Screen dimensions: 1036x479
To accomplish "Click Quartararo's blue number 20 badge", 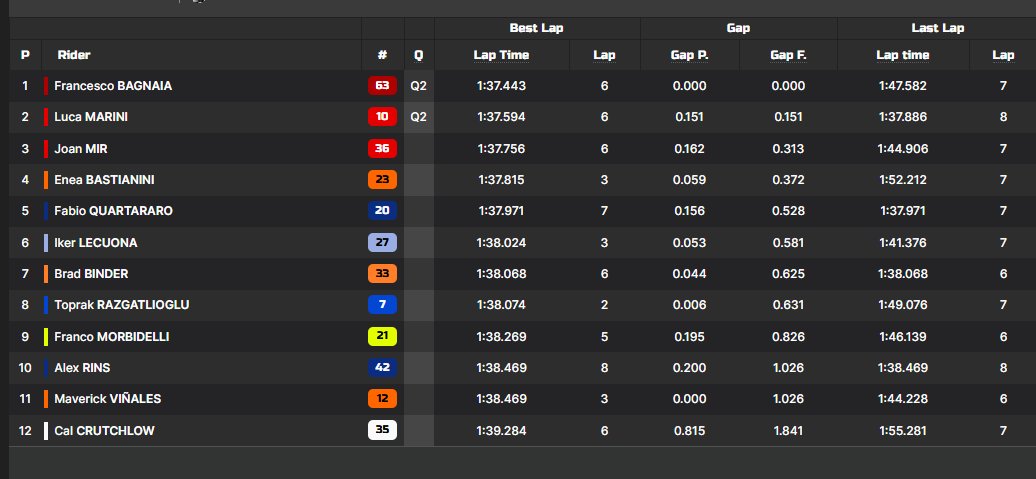I will coord(382,211).
